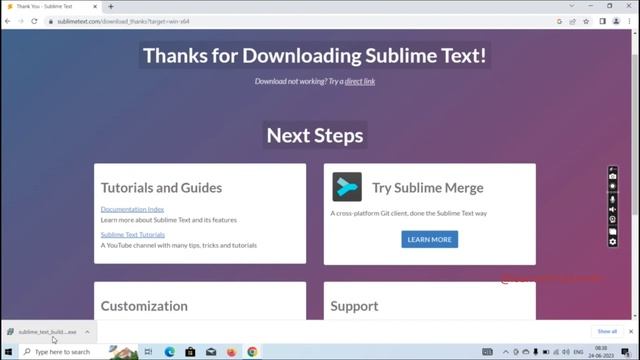Reload the page with refresh icon
Screen dimensions: 640x360
click(x=34, y=21)
